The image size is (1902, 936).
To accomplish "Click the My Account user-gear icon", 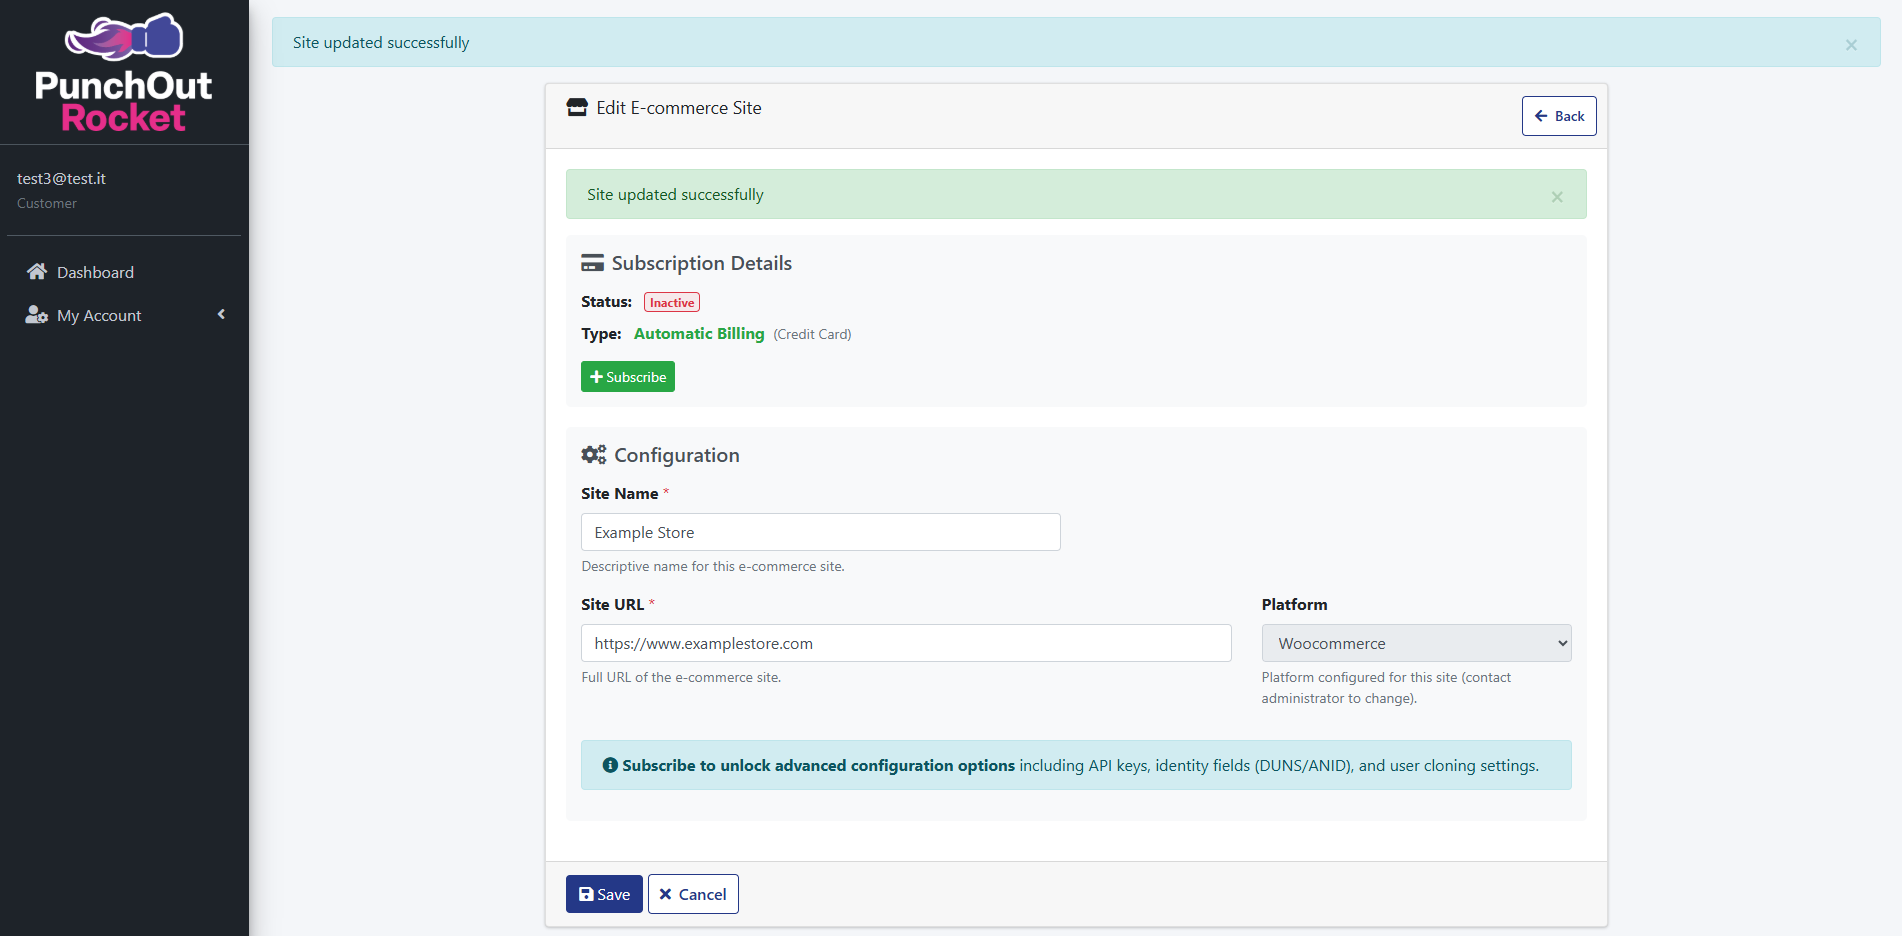I will (x=37, y=315).
